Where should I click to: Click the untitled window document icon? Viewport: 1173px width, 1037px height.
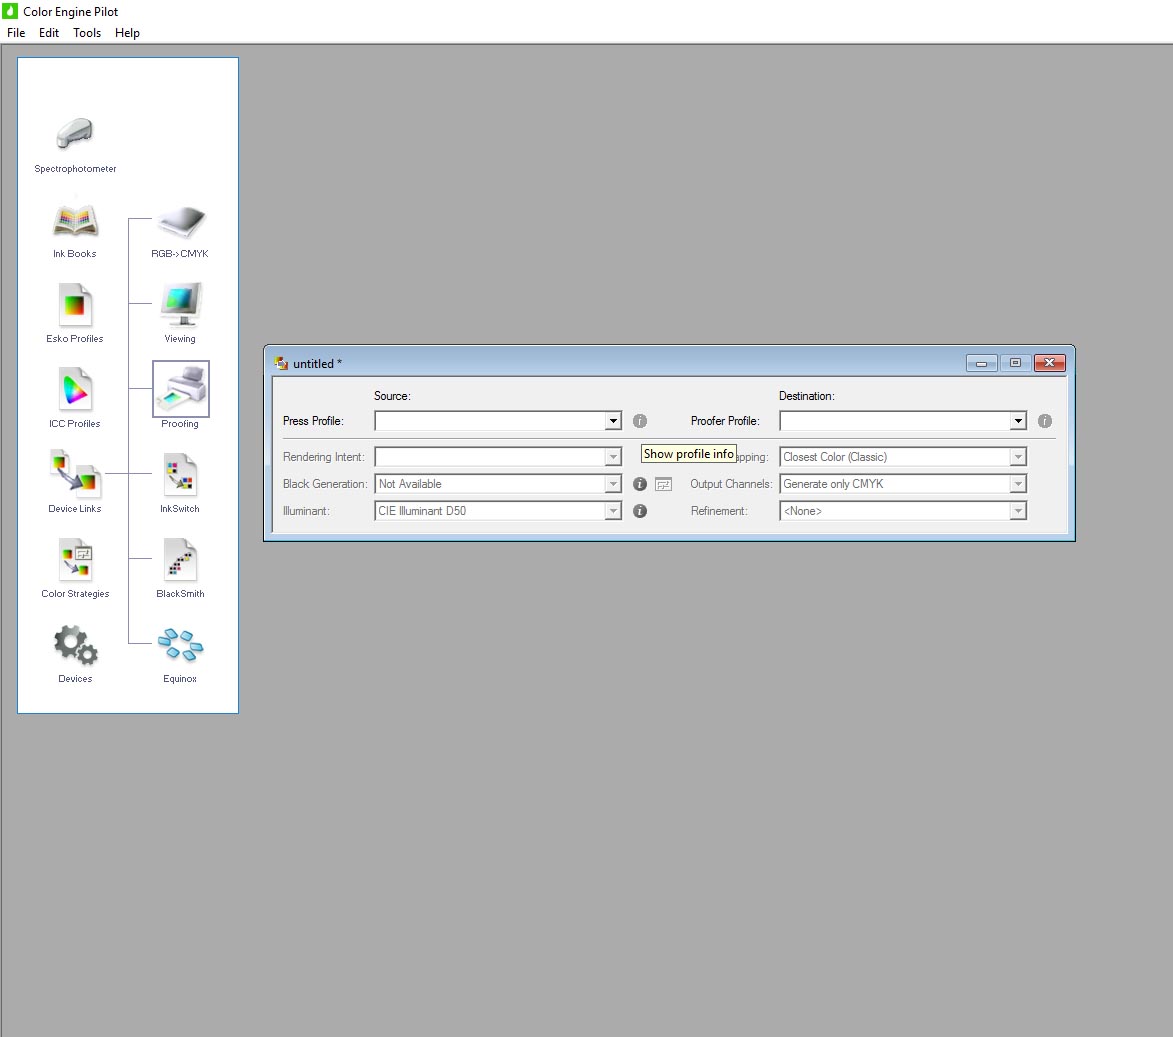click(281, 364)
